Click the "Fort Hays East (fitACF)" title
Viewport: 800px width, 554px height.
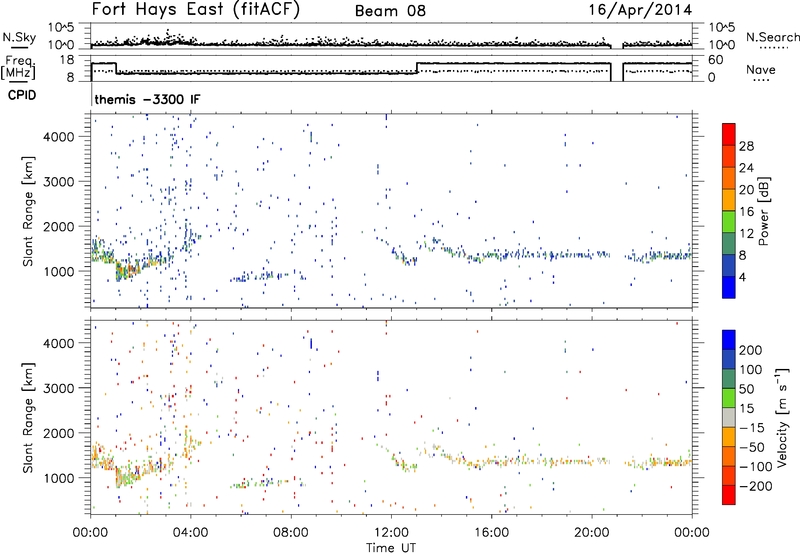click(195, 10)
